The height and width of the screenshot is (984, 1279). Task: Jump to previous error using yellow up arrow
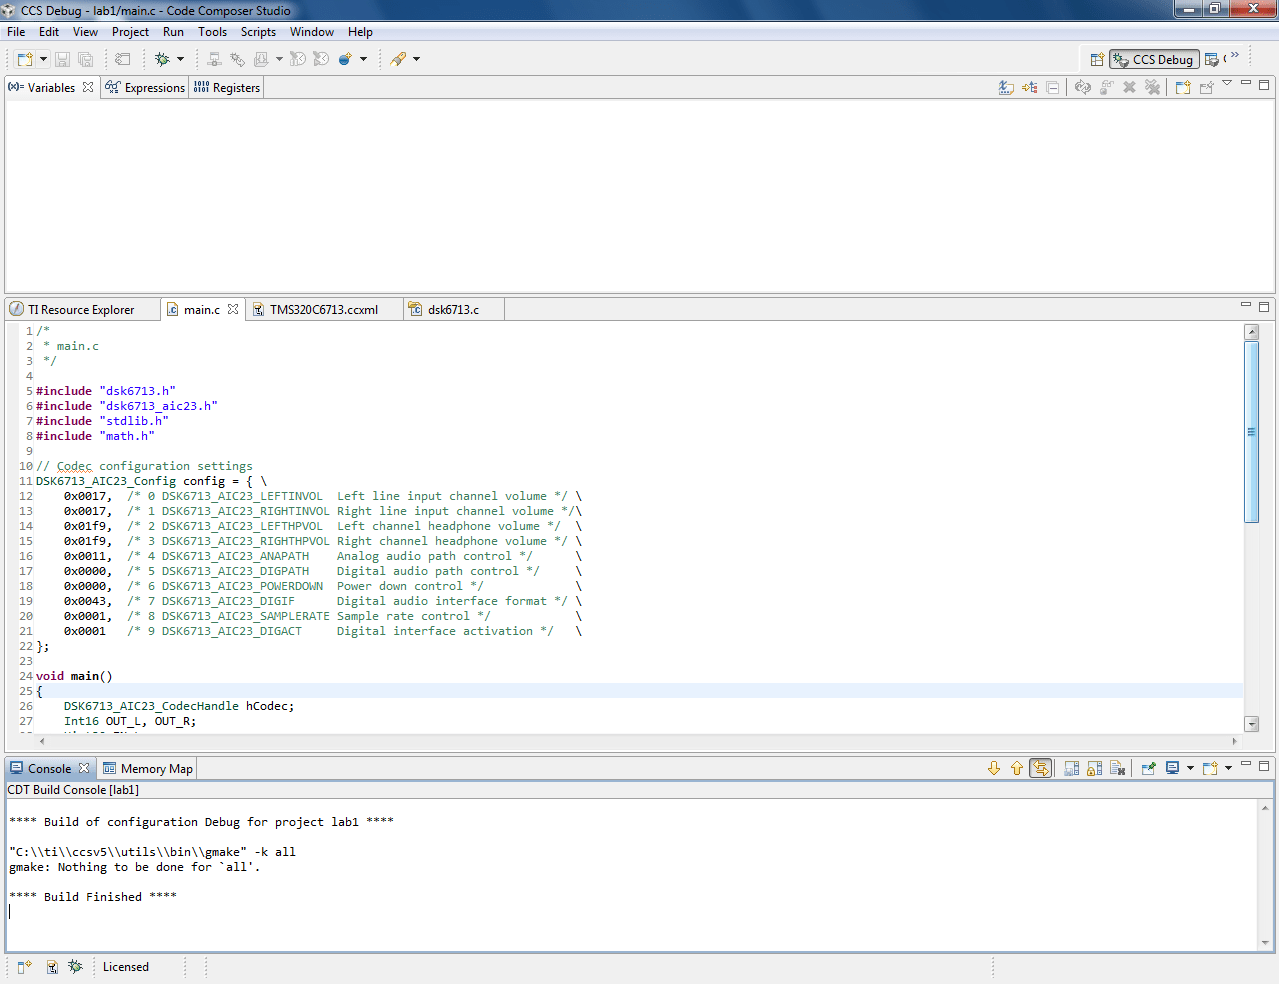pyautogui.click(x=1017, y=768)
